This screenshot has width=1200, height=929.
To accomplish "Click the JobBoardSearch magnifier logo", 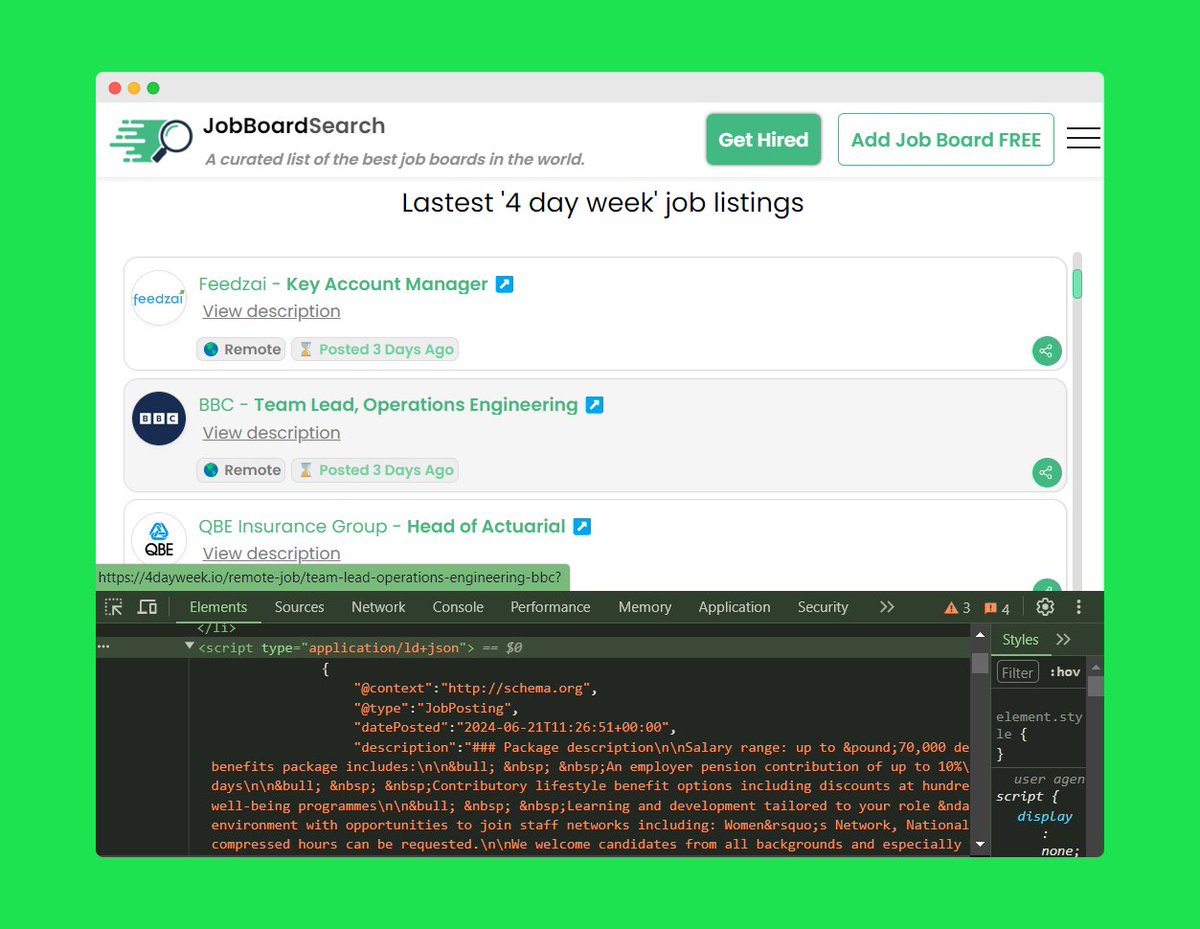I will click(151, 140).
